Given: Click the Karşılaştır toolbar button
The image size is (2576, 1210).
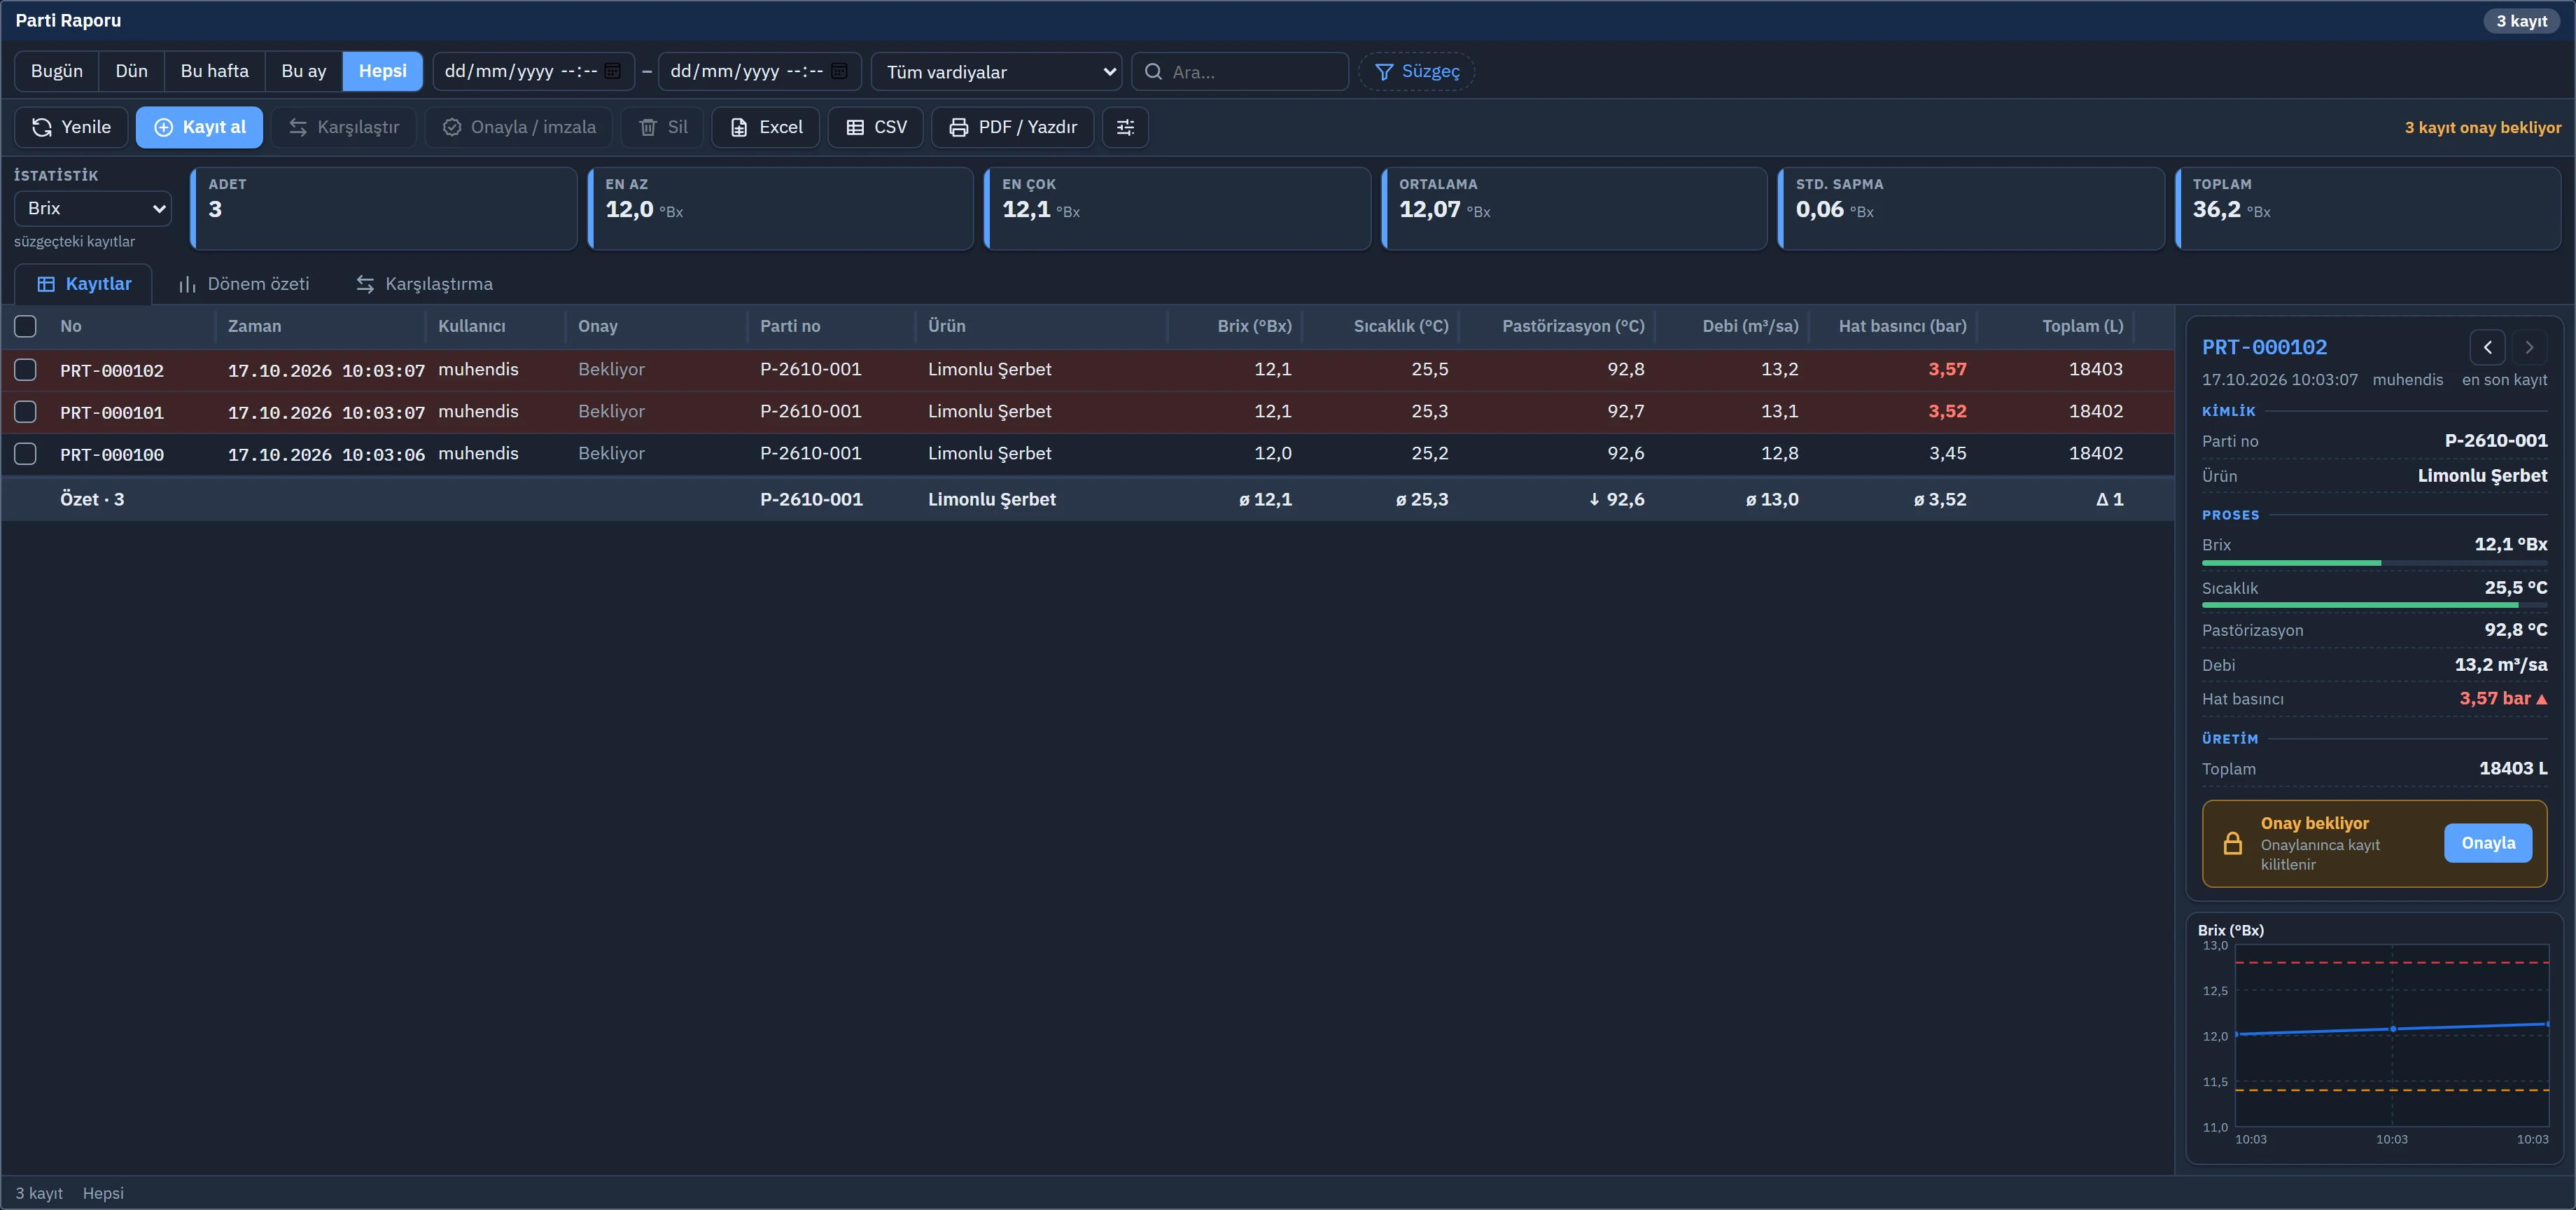Looking at the screenshot, I should [343, 127].
